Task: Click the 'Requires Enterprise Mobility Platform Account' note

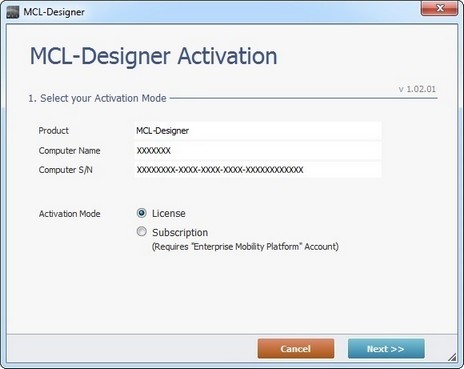Action: 245,247
